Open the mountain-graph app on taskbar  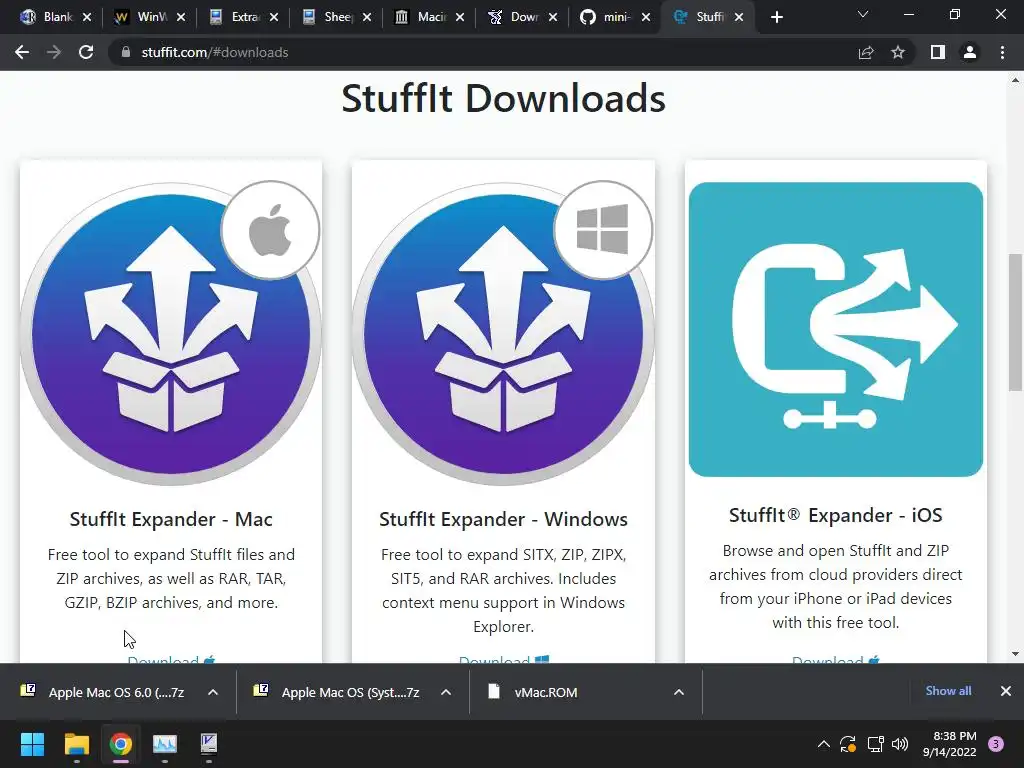[x=165, y=744]
